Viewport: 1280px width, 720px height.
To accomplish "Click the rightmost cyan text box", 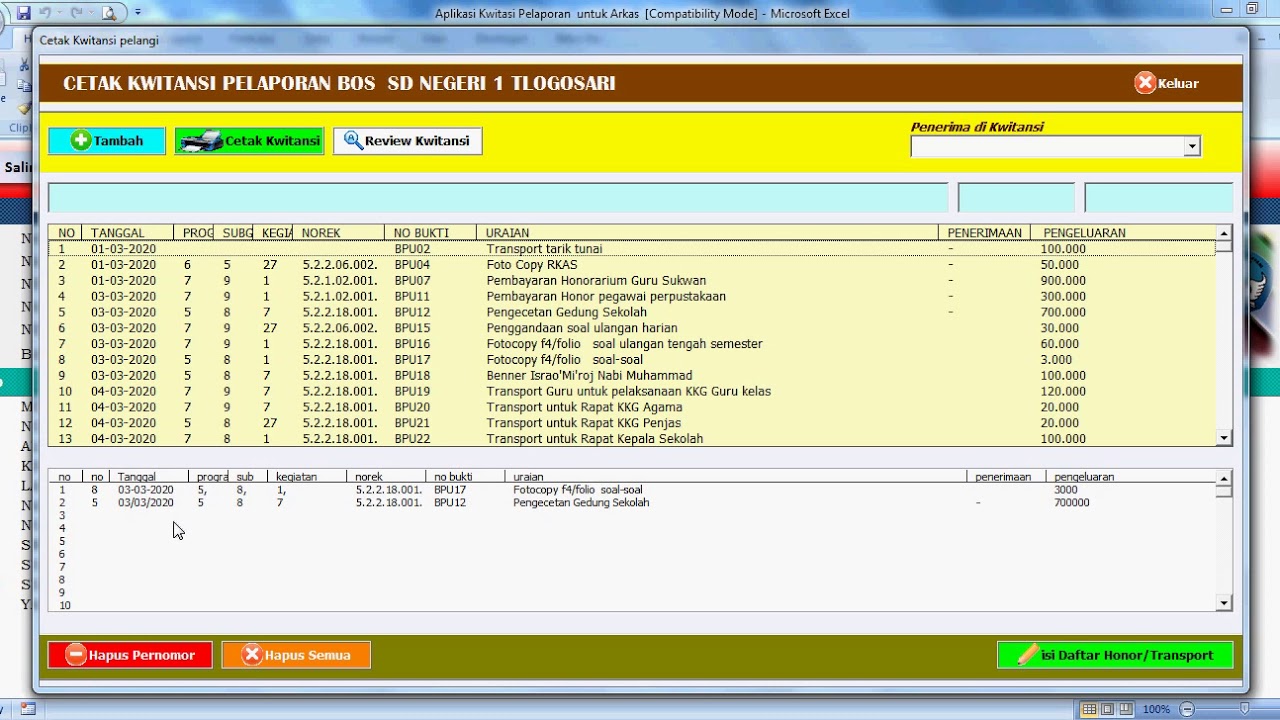I will [1159, 198].
